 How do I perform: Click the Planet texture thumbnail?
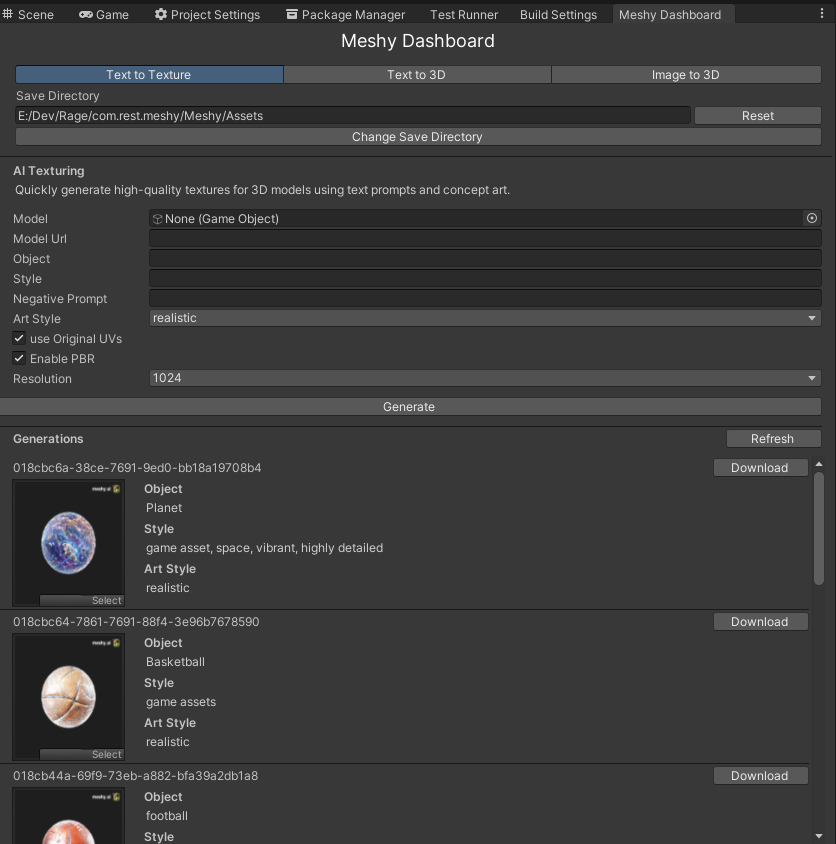click(x=68, y=542)
